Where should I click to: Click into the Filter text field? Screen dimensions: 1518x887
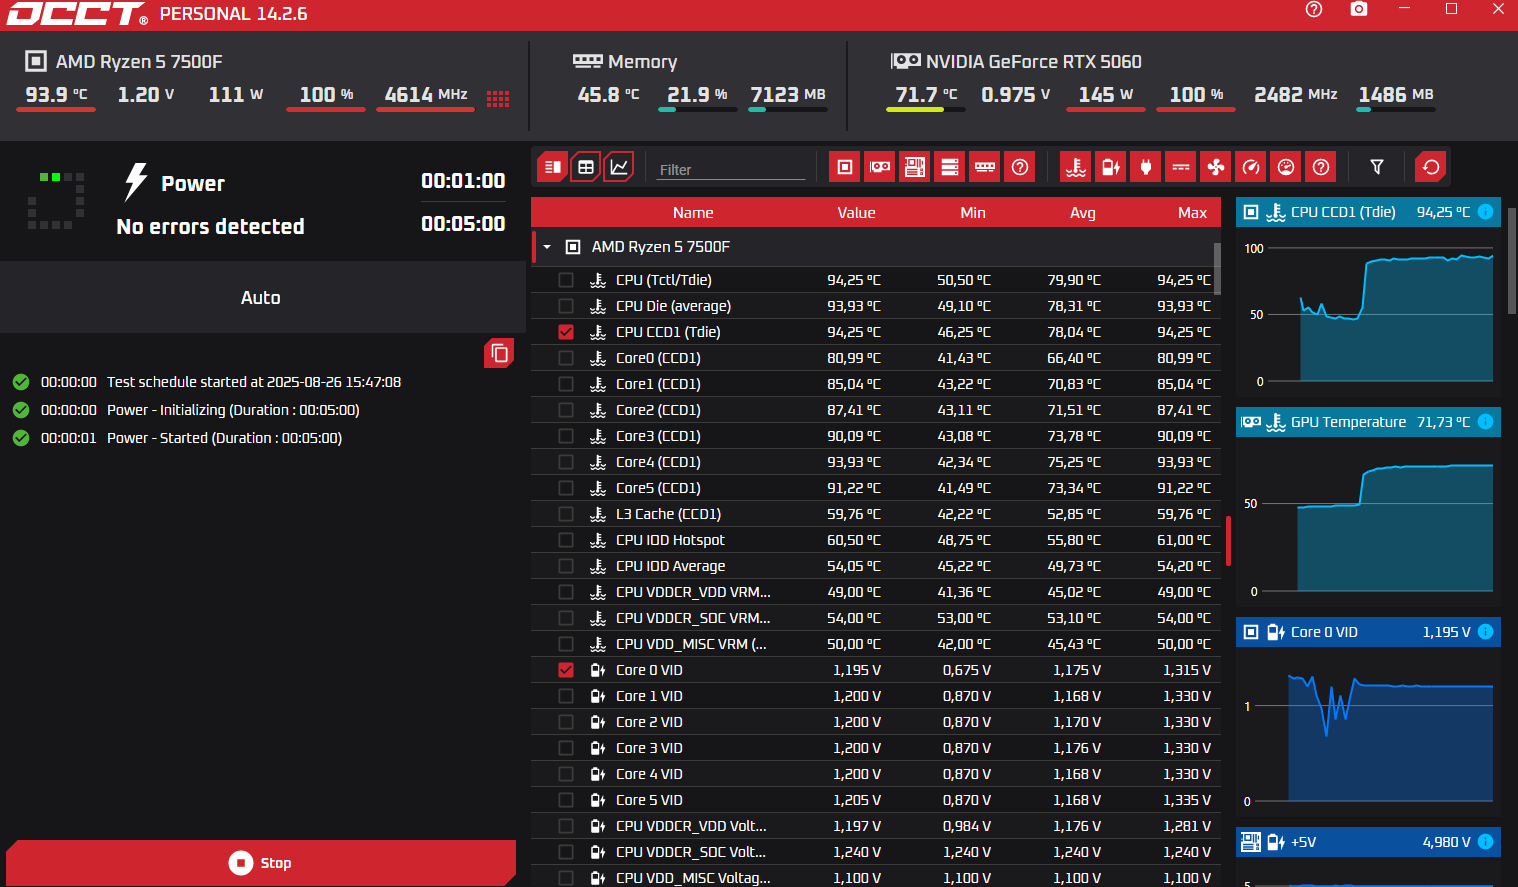click(x=731, y=169)
